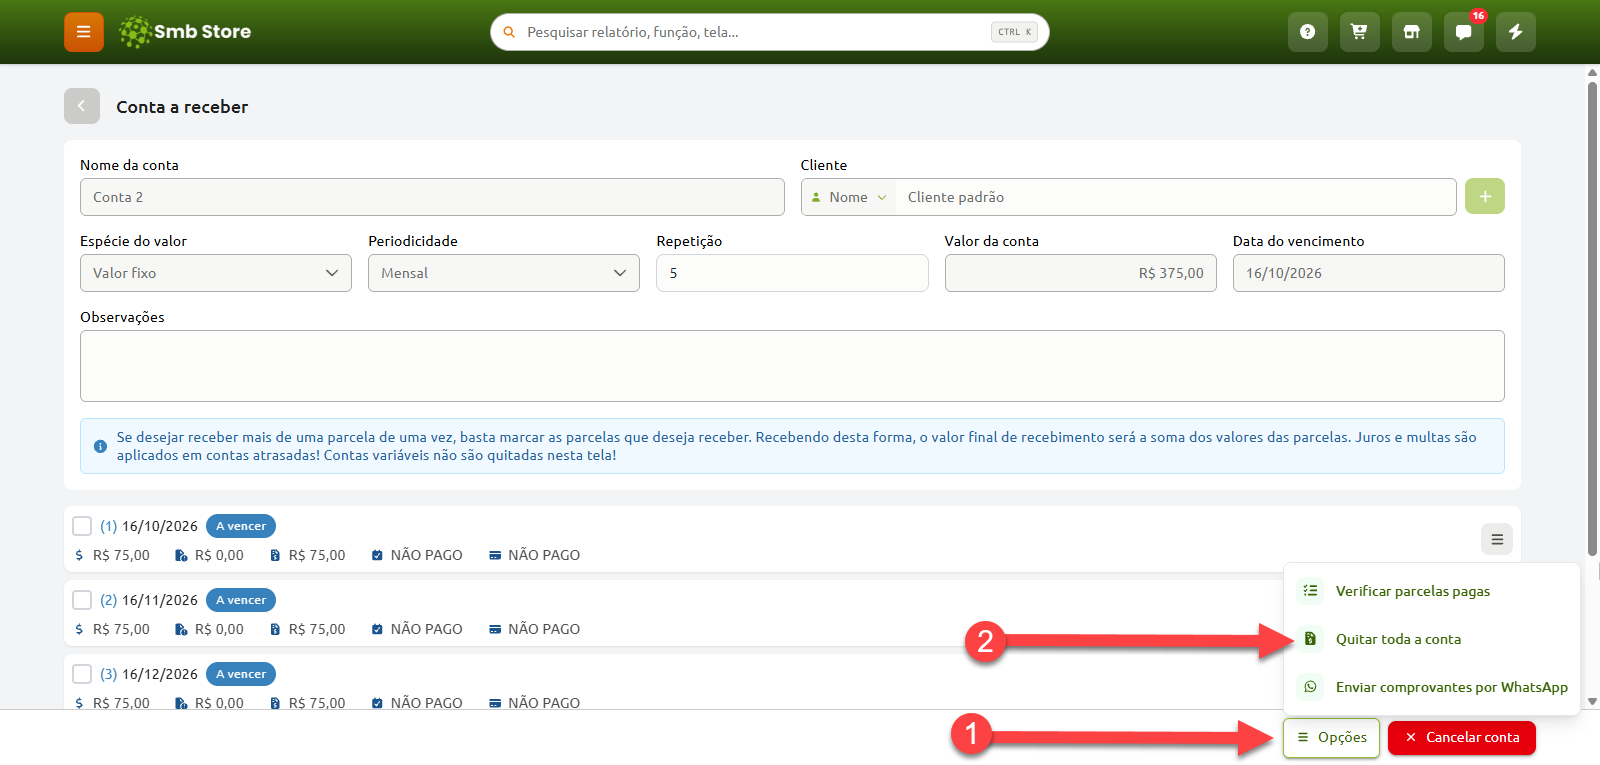Viewport: 1600px width, 765px height.
Task: Click the WhatsApp icon in options menu
Action: pos(1310,687)
